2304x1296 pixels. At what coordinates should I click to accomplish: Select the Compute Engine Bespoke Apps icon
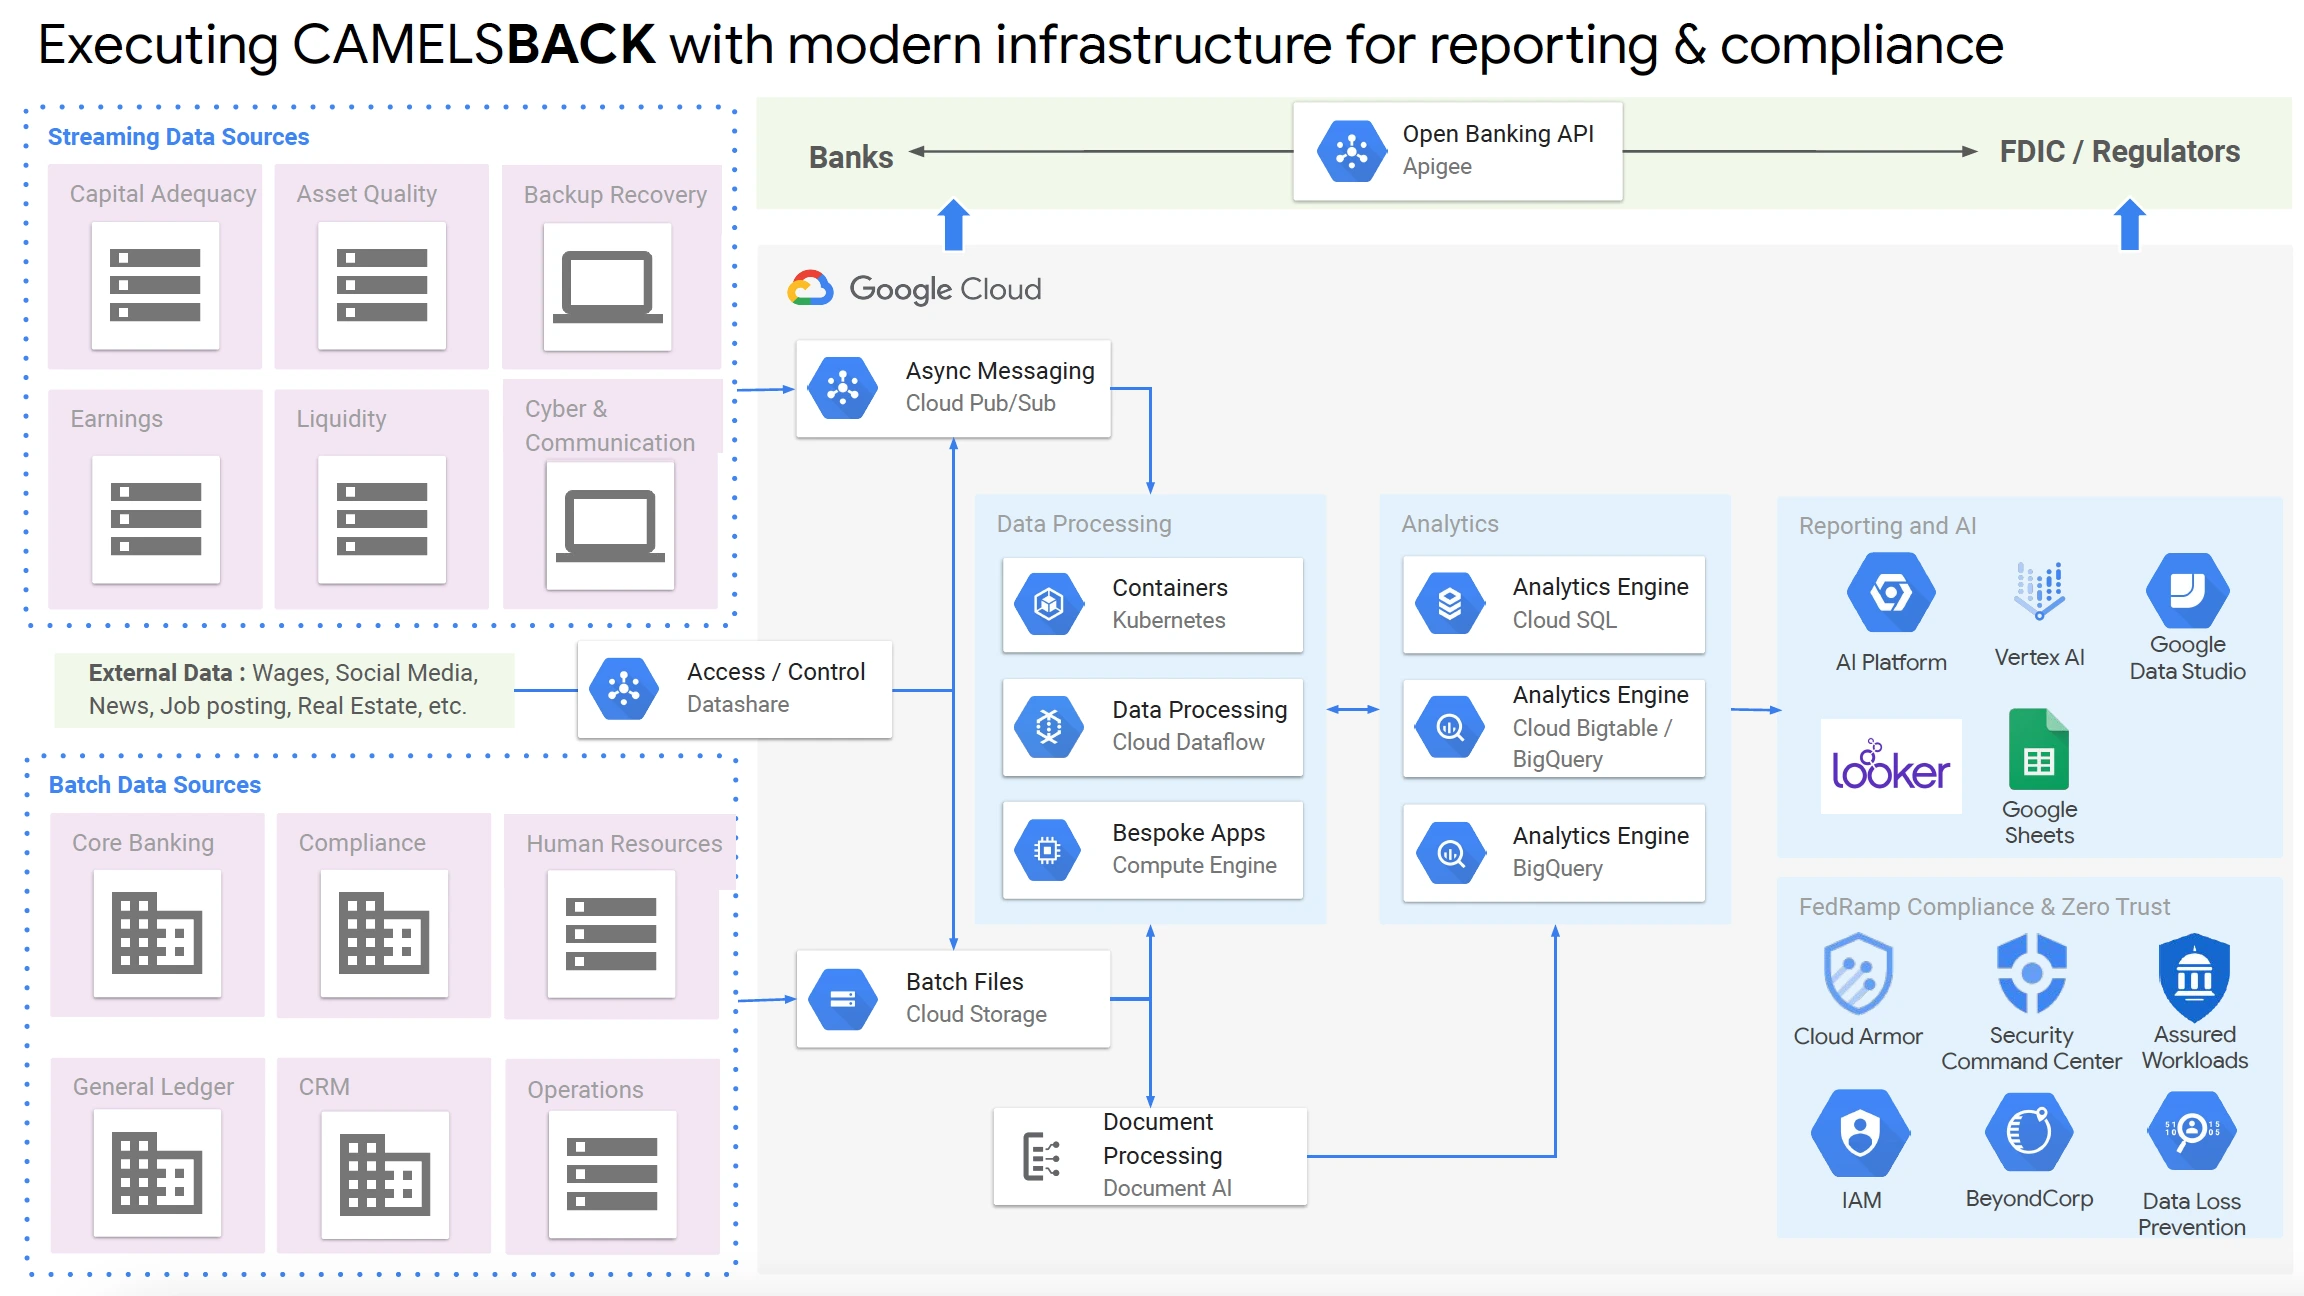1048,849
